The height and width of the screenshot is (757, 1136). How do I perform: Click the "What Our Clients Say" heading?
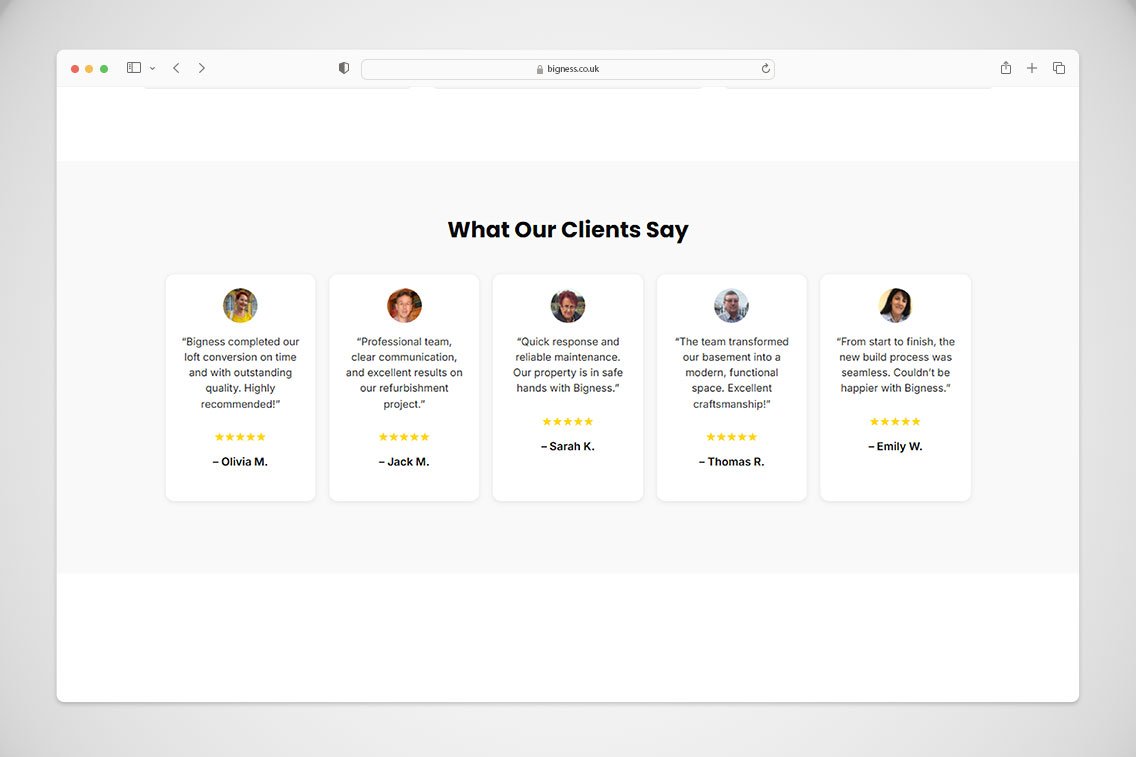(568, 230)
